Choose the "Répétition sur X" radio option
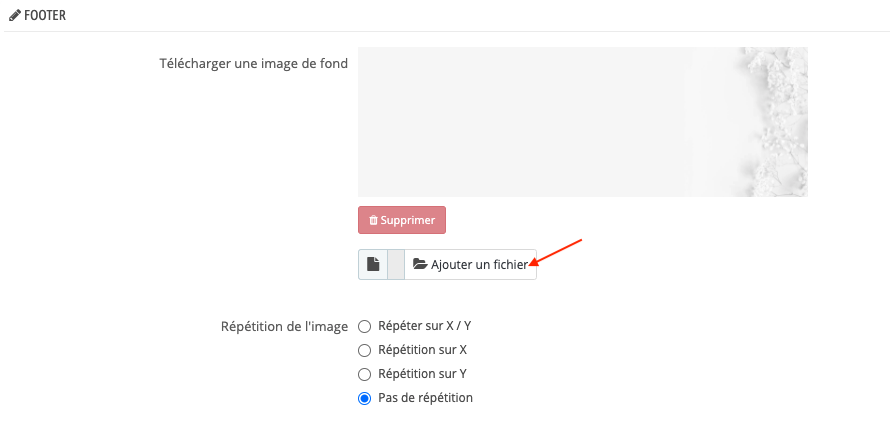This screenshot has height=422, width=890. pos(365,350)
